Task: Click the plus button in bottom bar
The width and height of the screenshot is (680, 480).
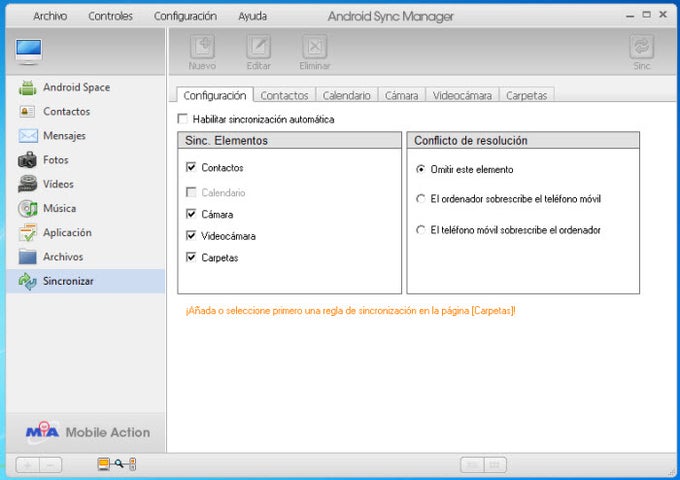Action: (27, 465)
